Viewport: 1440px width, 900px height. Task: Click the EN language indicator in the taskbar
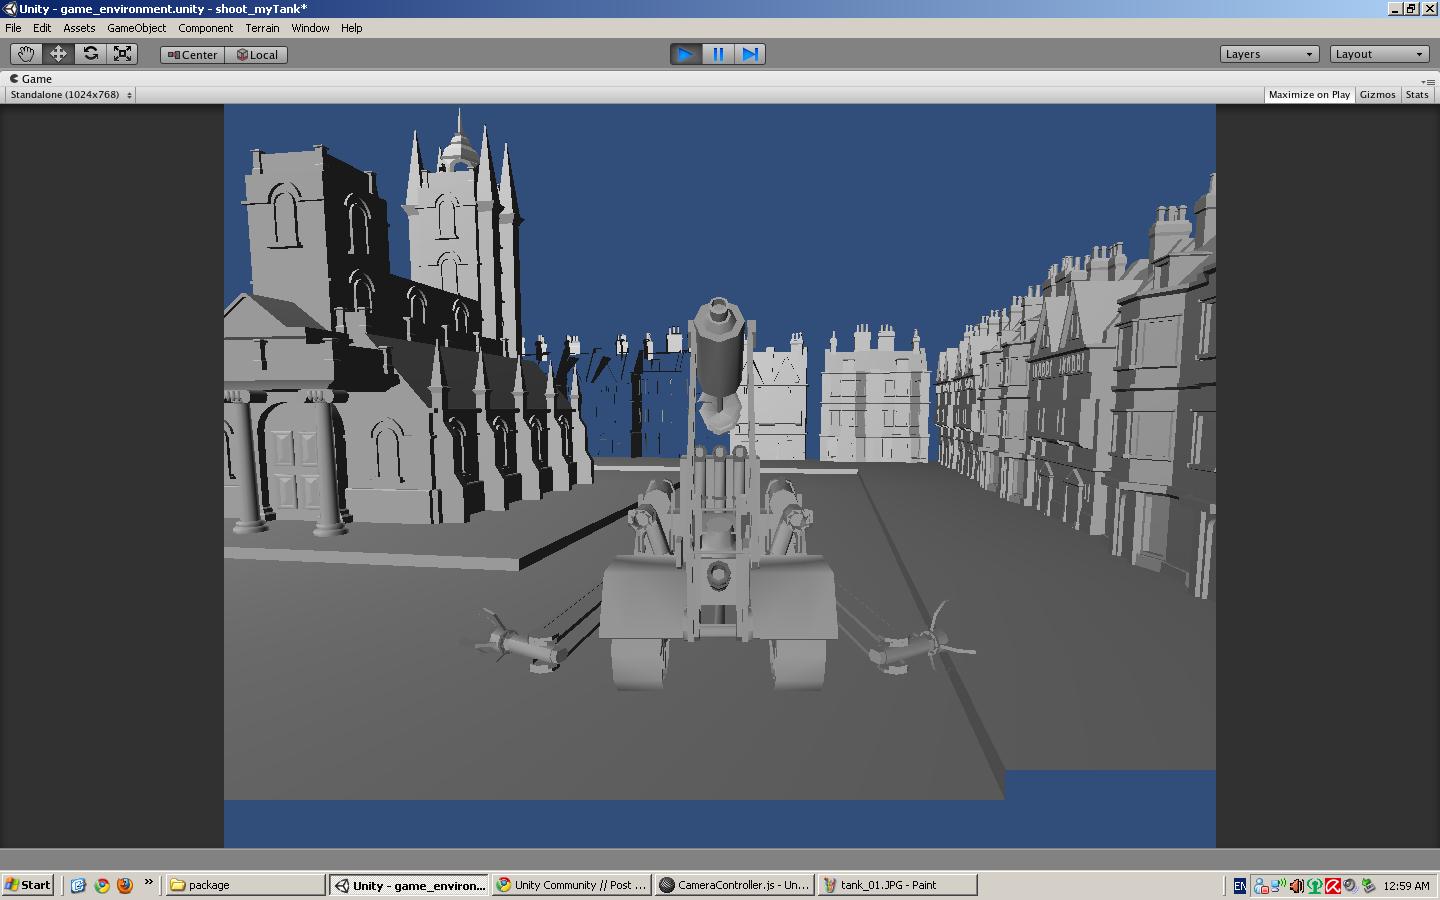point(1239,885)
